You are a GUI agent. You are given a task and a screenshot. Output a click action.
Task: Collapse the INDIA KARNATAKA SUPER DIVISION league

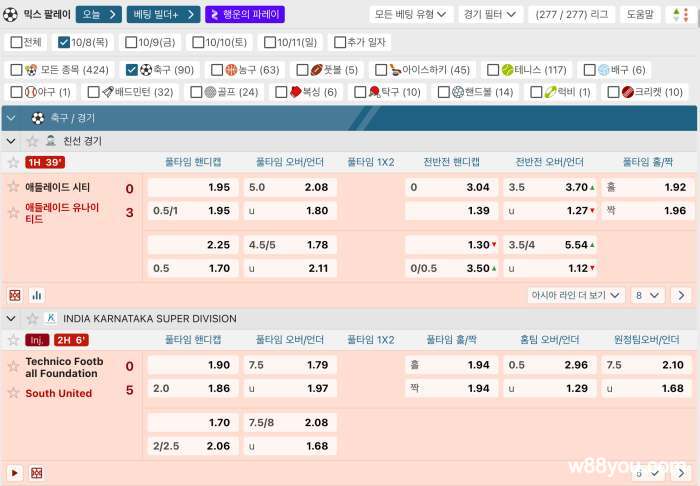click(x=11, y=319)
